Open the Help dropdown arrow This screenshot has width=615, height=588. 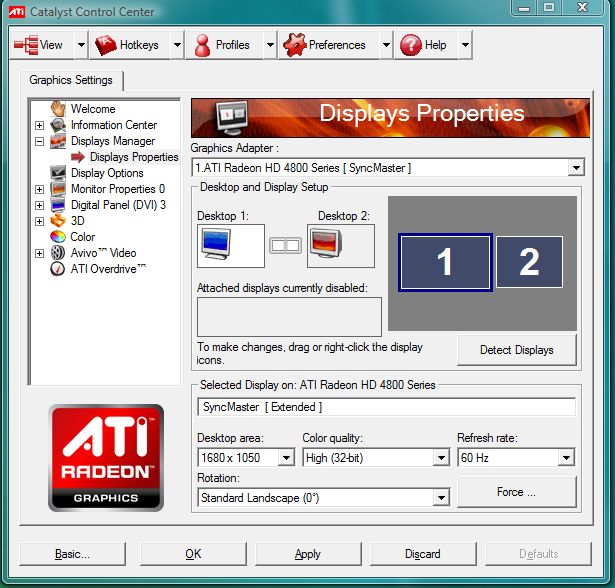tap(465, 45)
